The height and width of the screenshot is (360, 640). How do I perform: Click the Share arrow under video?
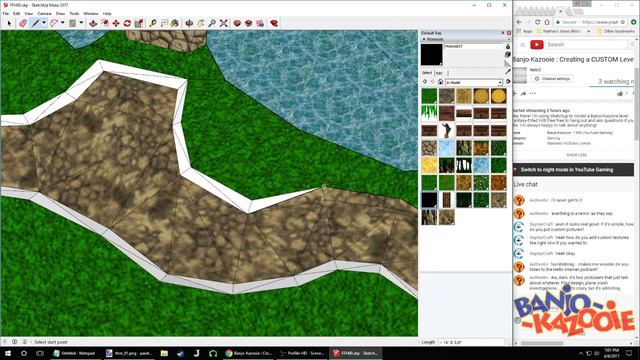coord(523,93)
